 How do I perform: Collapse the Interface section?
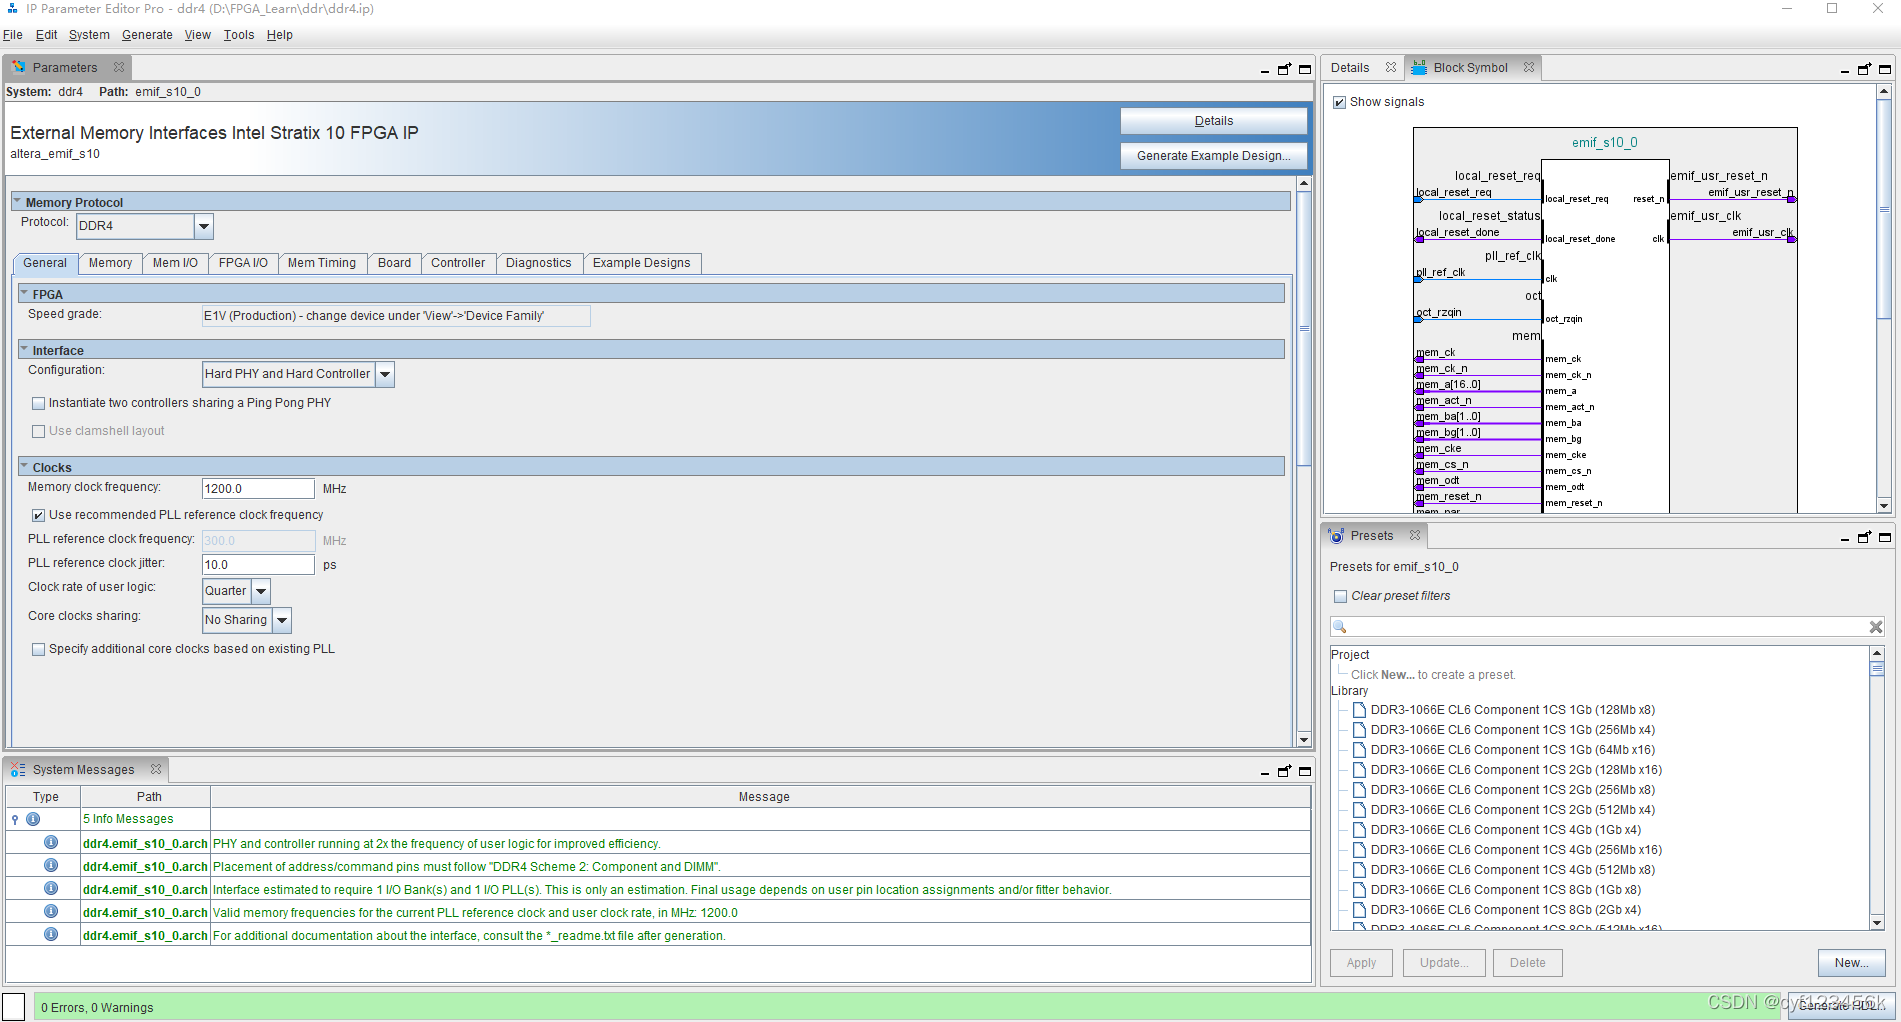tap(24, 350)
